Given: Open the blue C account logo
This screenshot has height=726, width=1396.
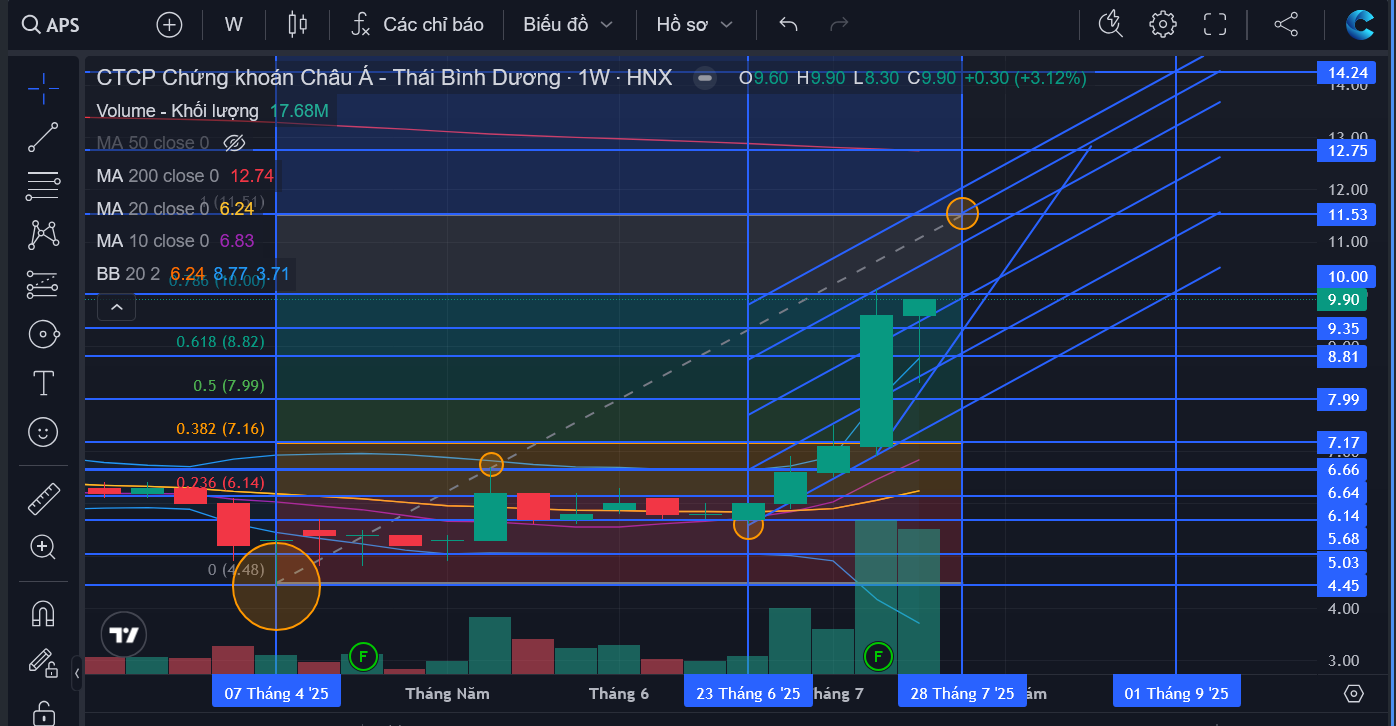Looking at the screenshot, I should 1360,24.
